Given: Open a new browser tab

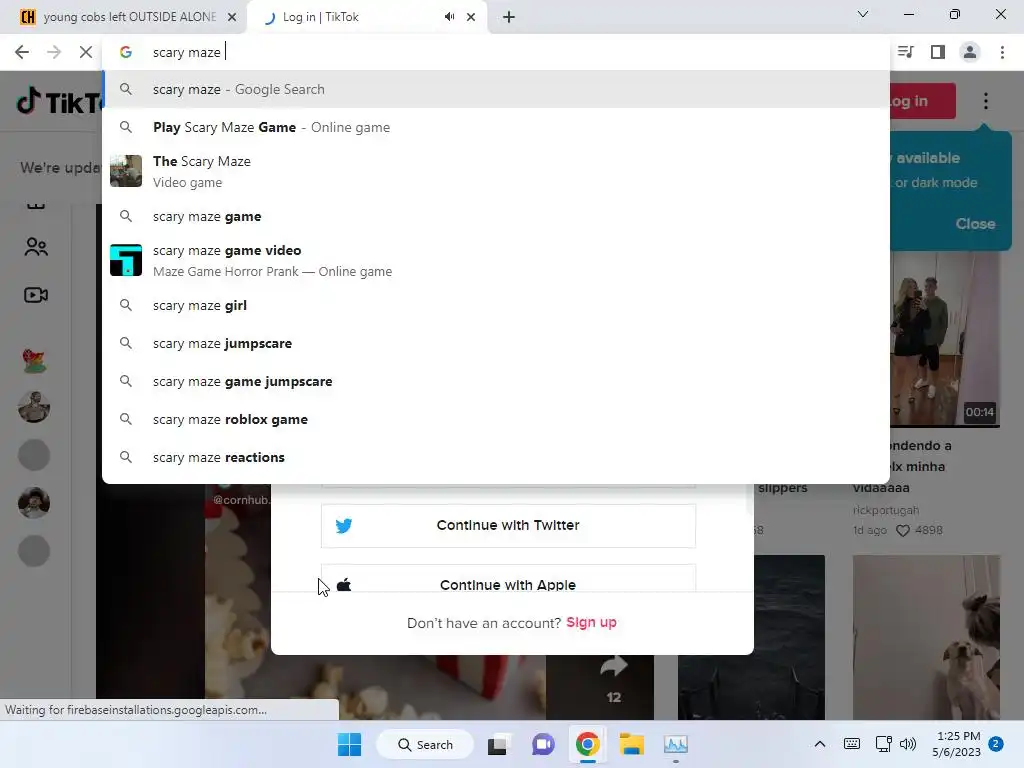Looking at the screenshot, I should click(509, 17).
